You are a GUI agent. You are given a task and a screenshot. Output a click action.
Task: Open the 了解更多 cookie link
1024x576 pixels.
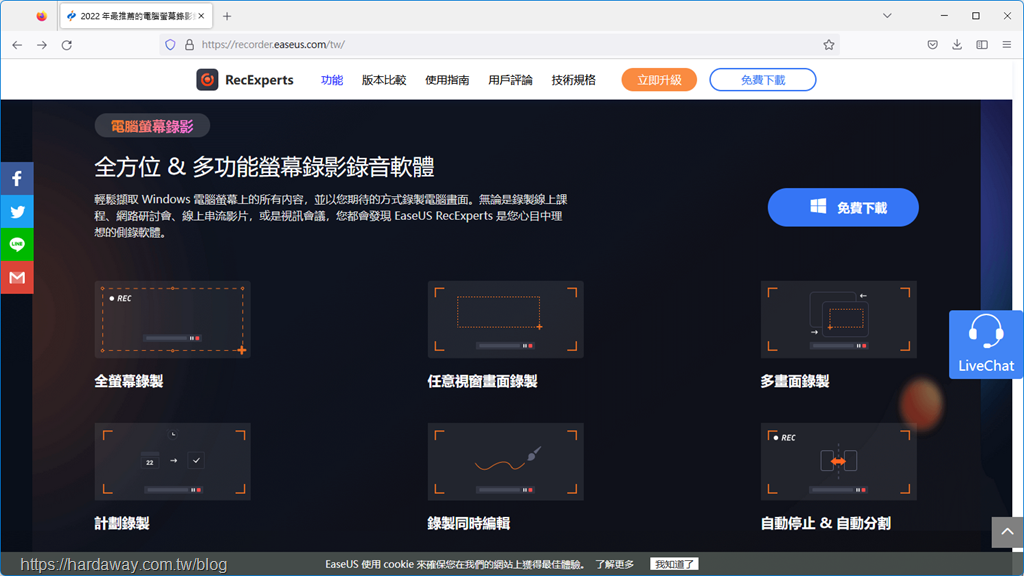pos(615,564)
